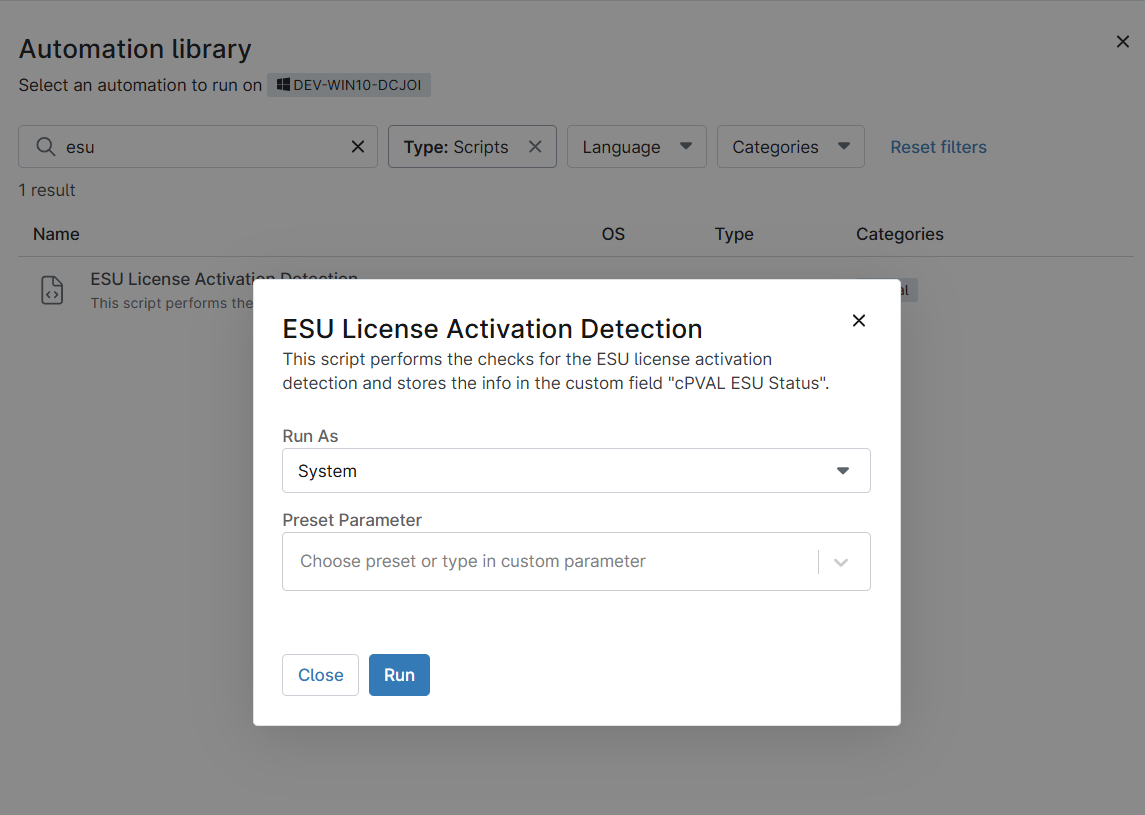Click the search magnifier icon
Image resolution: width=1145 pixels, height=815 pixels.
(45, 147)
